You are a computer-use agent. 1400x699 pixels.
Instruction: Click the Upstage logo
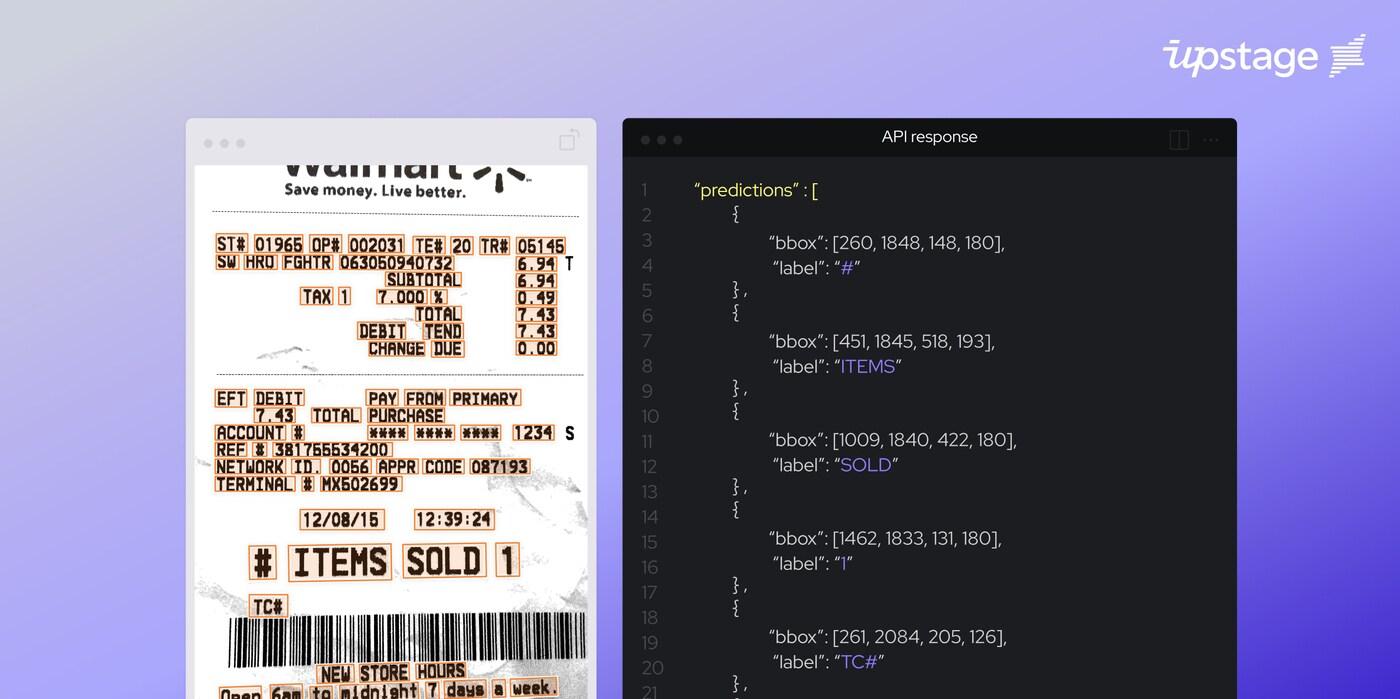click(x=1263, y=56)
